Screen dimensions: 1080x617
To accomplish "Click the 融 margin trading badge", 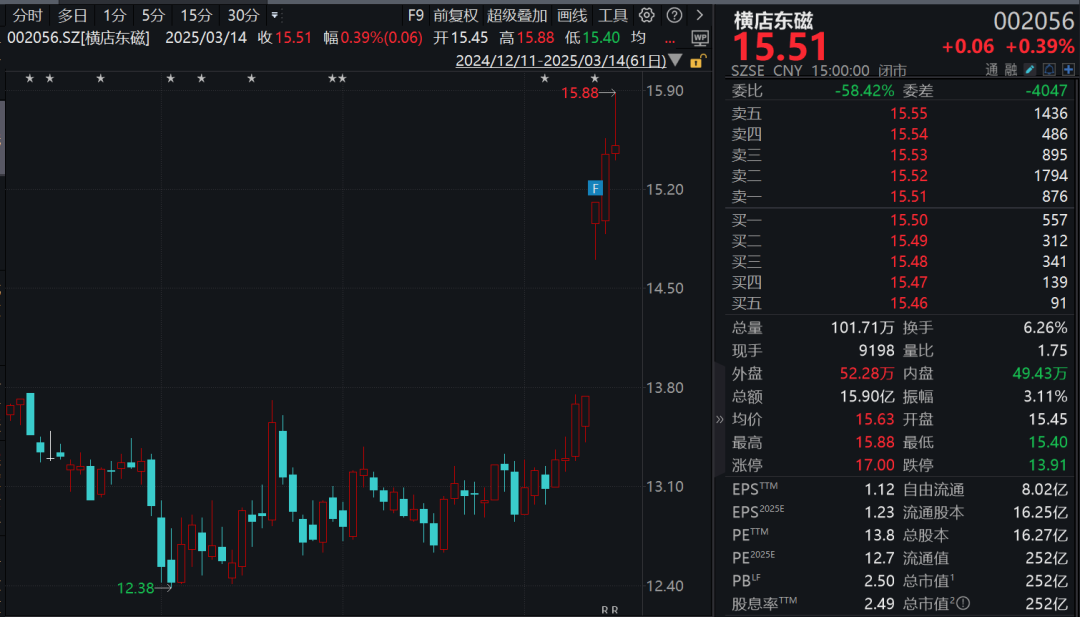I will click(1010, 70).
